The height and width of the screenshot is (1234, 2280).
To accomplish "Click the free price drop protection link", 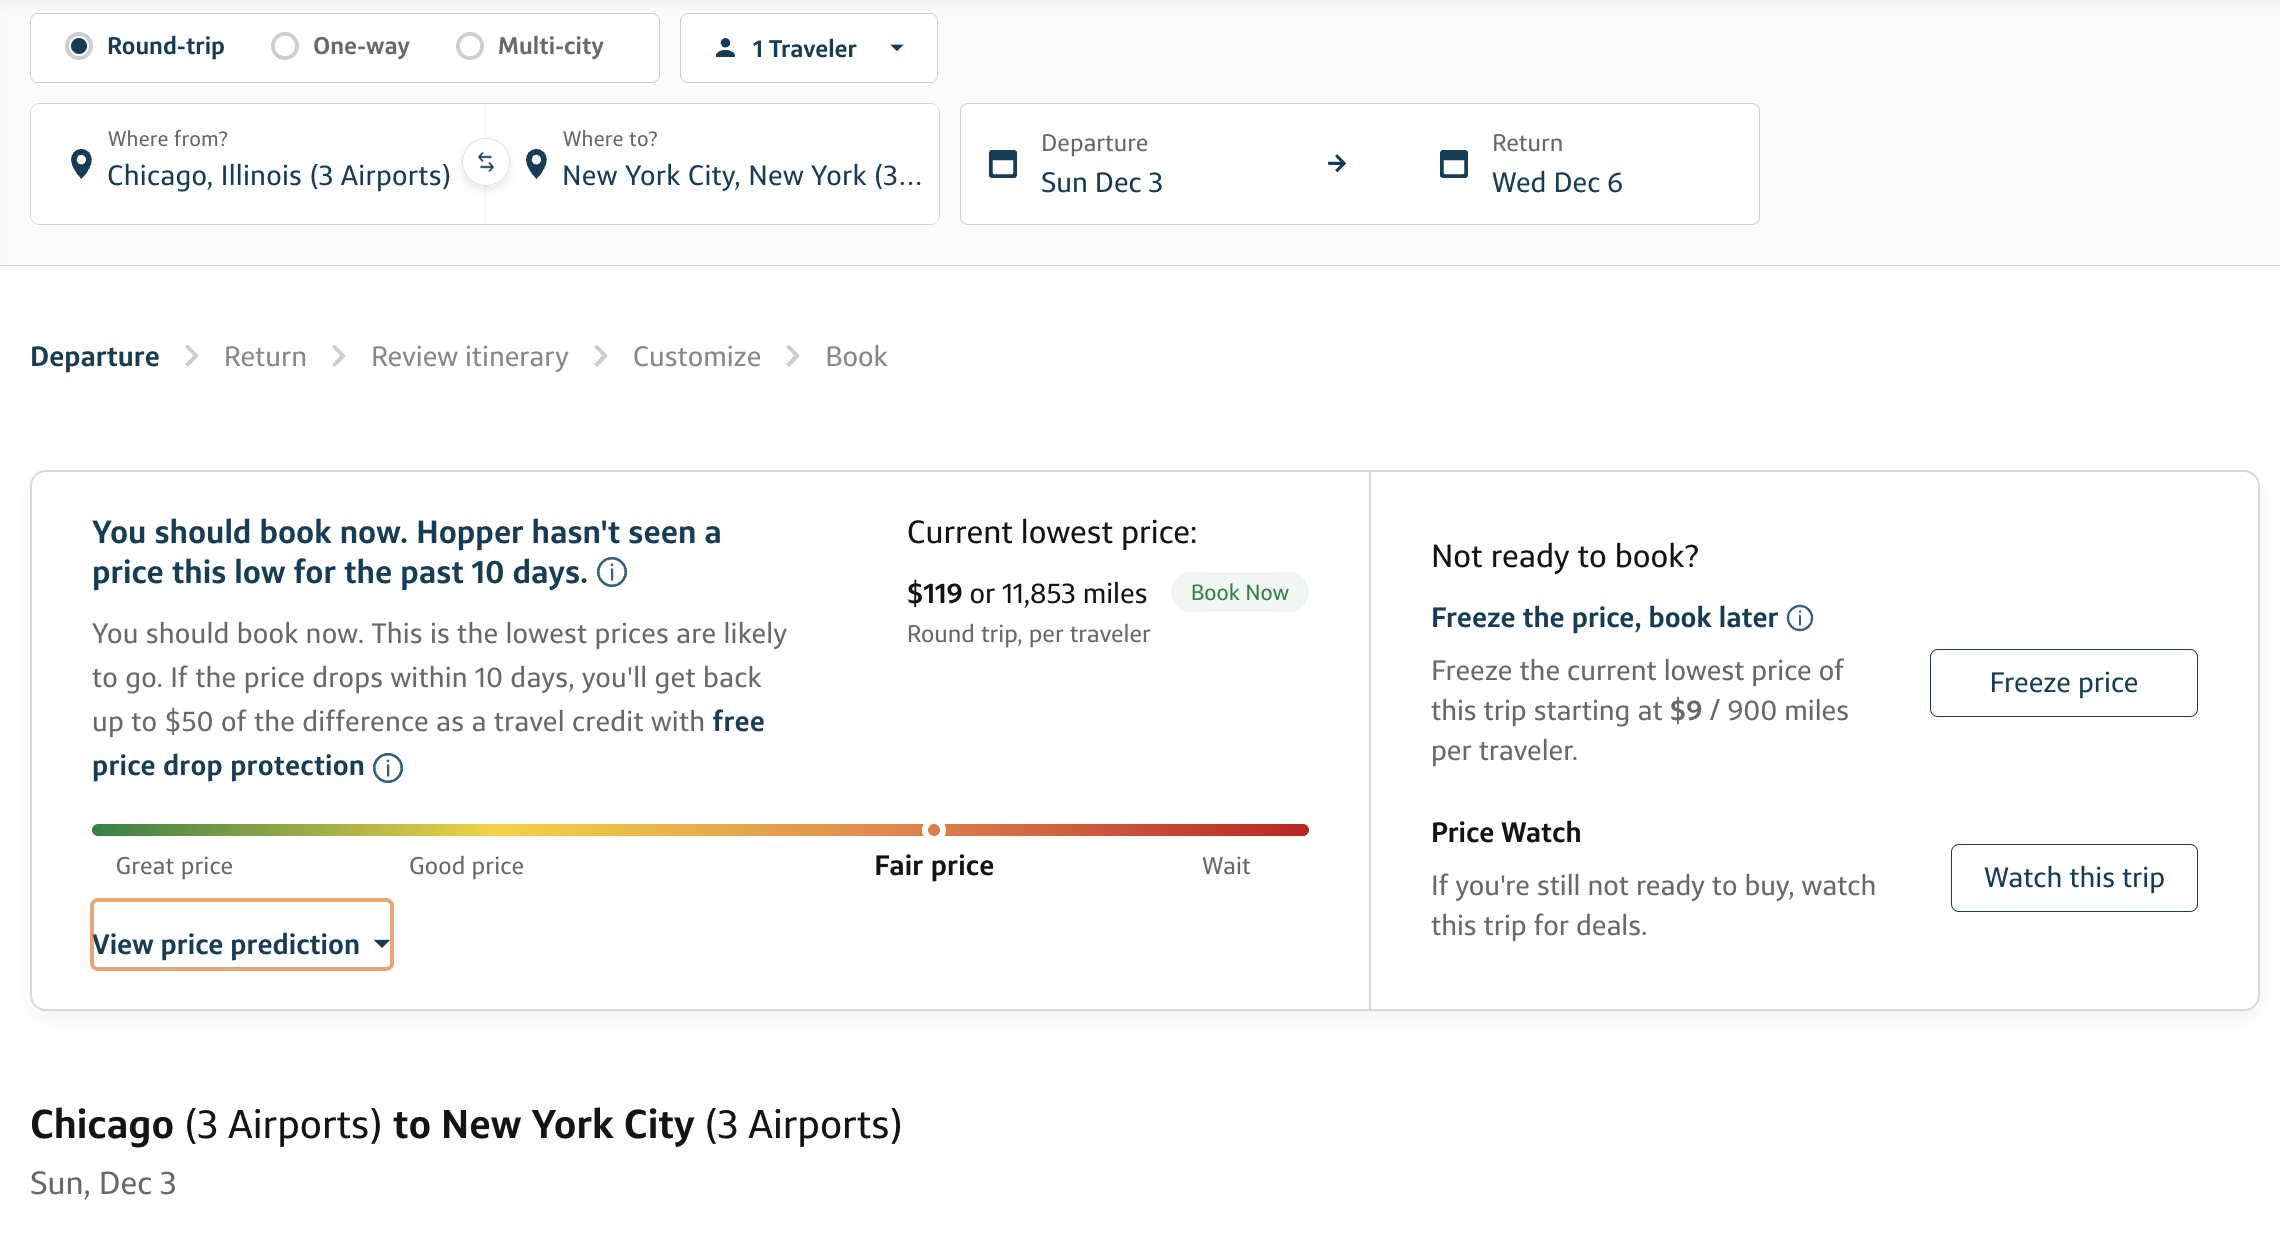I will tap(428, 744).
